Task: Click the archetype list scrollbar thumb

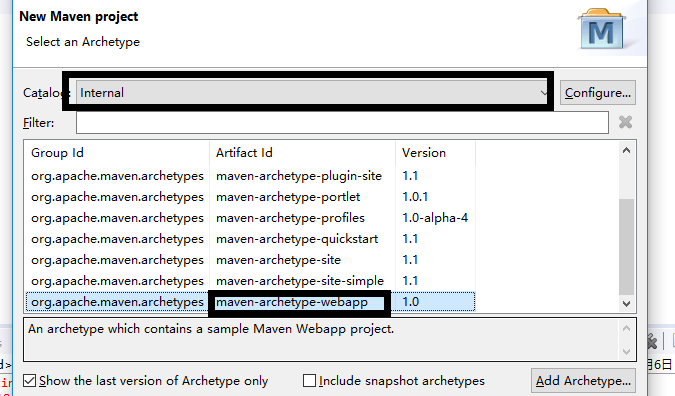Action: coord(626,246)
